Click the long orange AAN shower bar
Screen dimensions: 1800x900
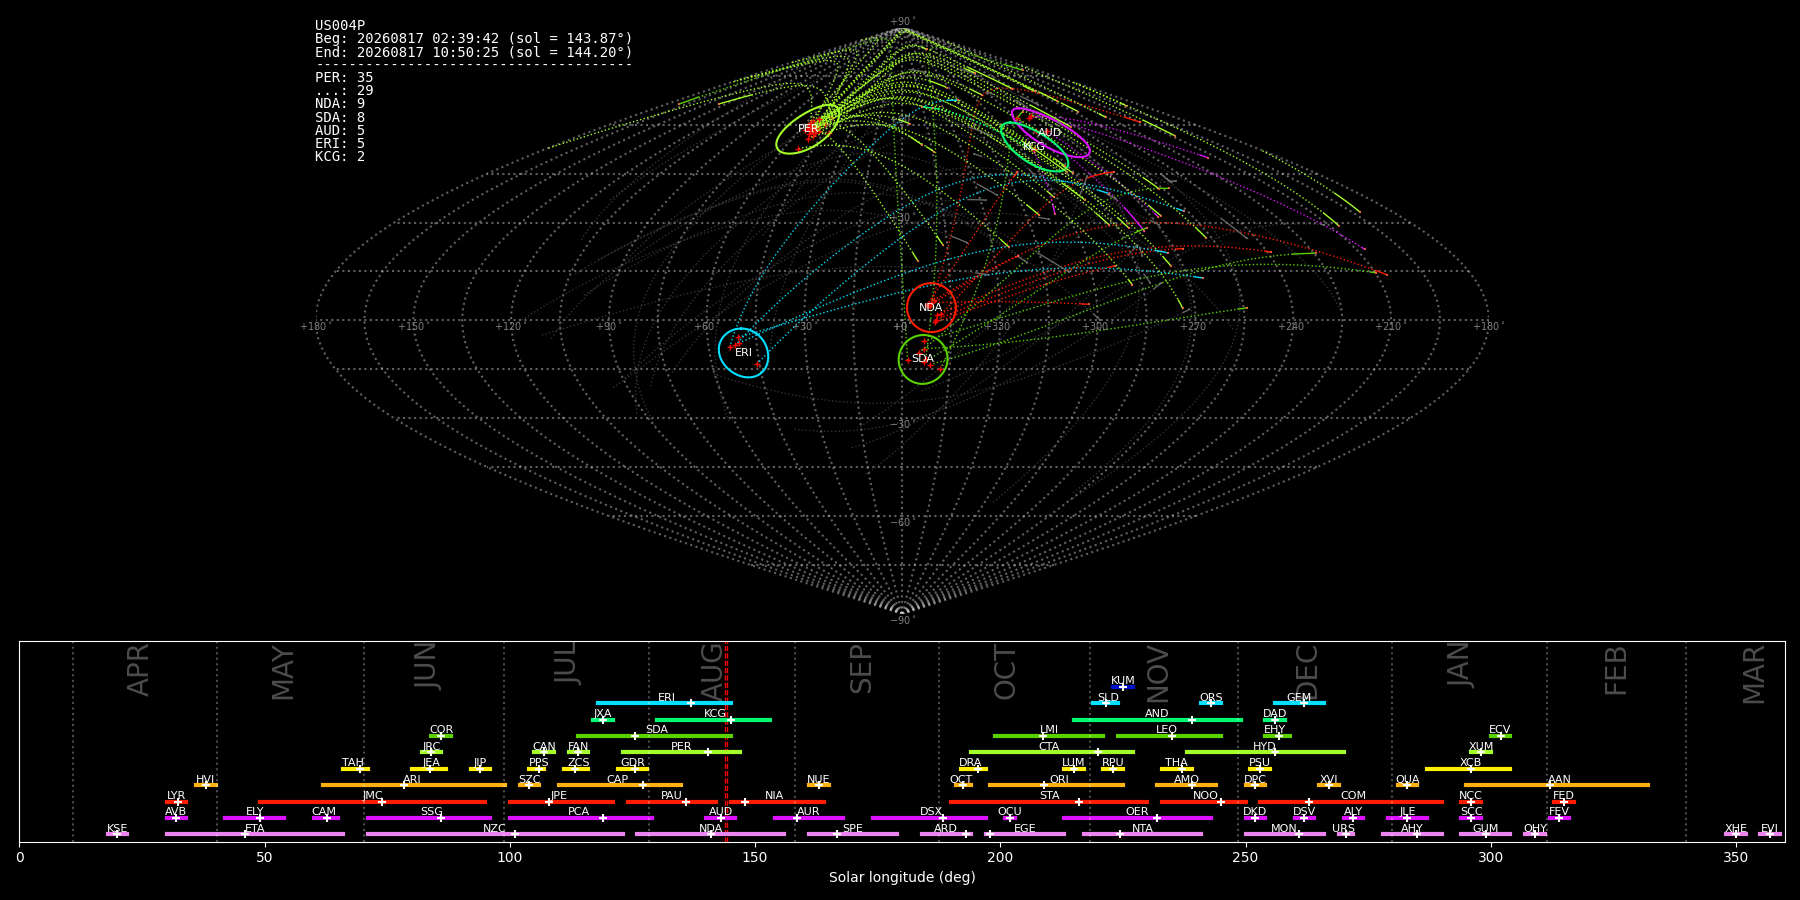[1556, 785]
